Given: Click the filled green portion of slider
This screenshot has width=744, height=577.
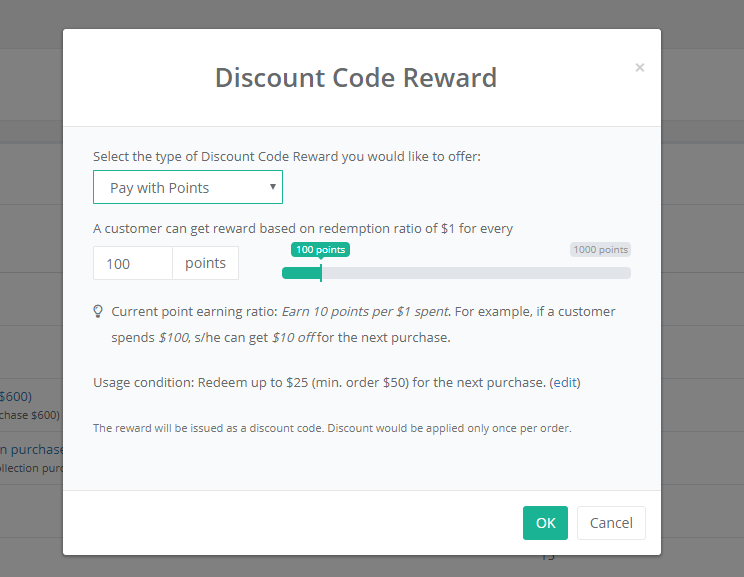Looking at the screenshot, I should click(x=301, y=273).
